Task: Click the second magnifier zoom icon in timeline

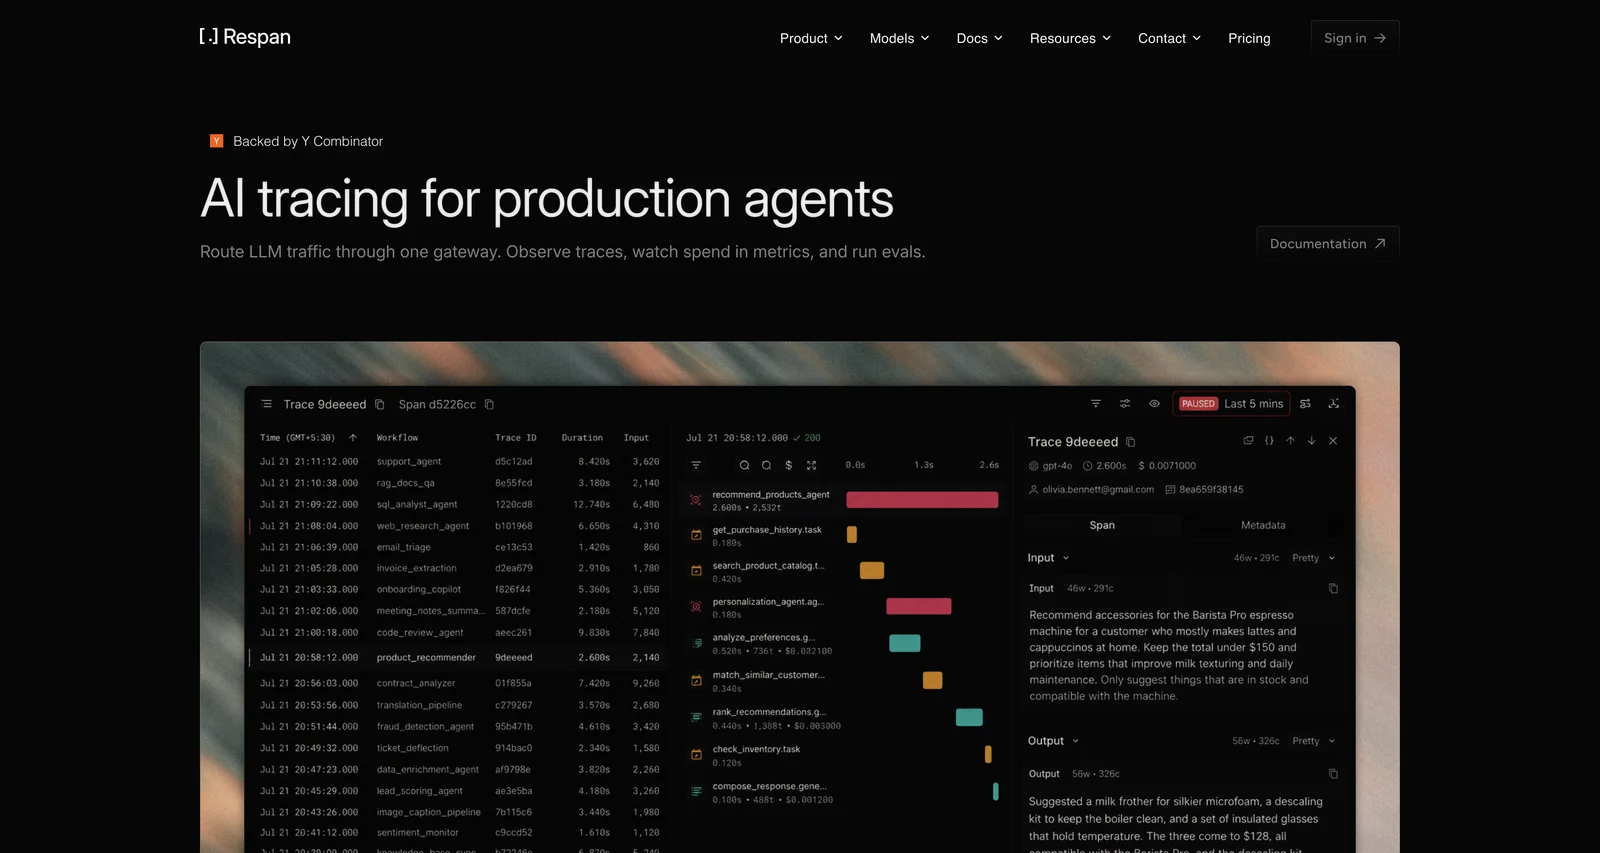Action: tap(766, 465)
